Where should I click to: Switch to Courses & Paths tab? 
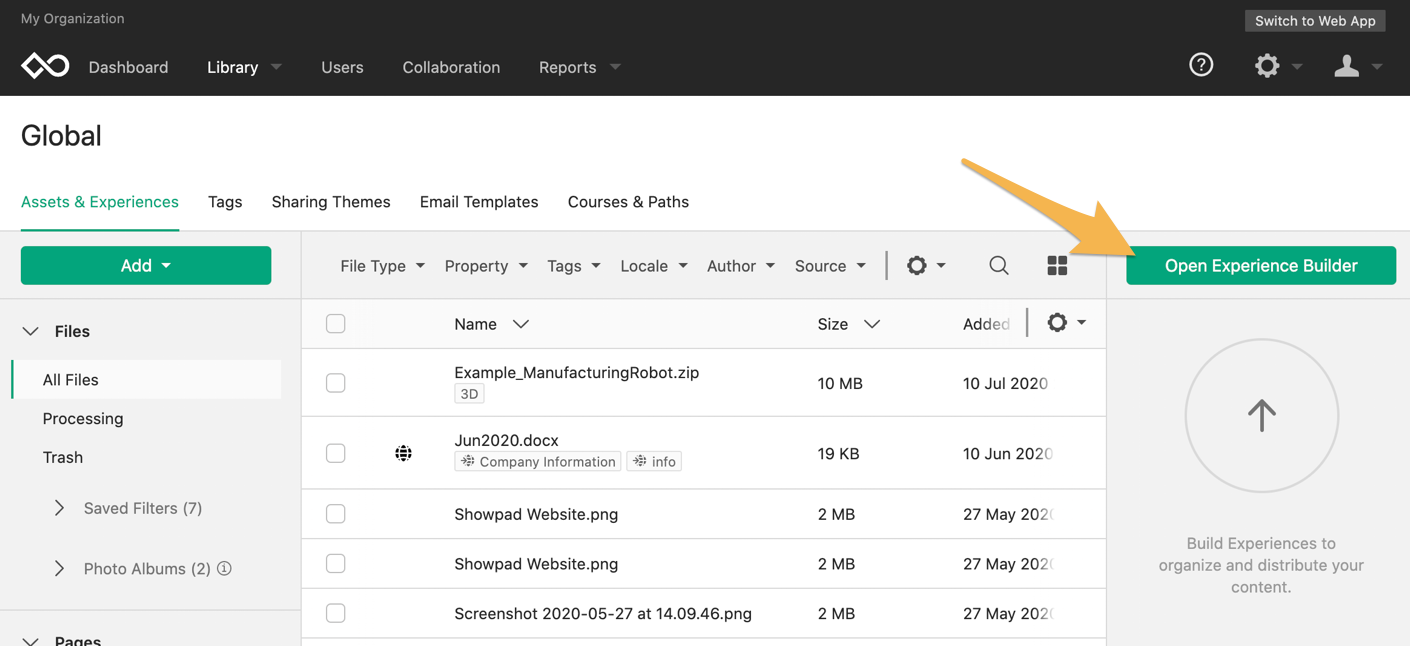628,202
